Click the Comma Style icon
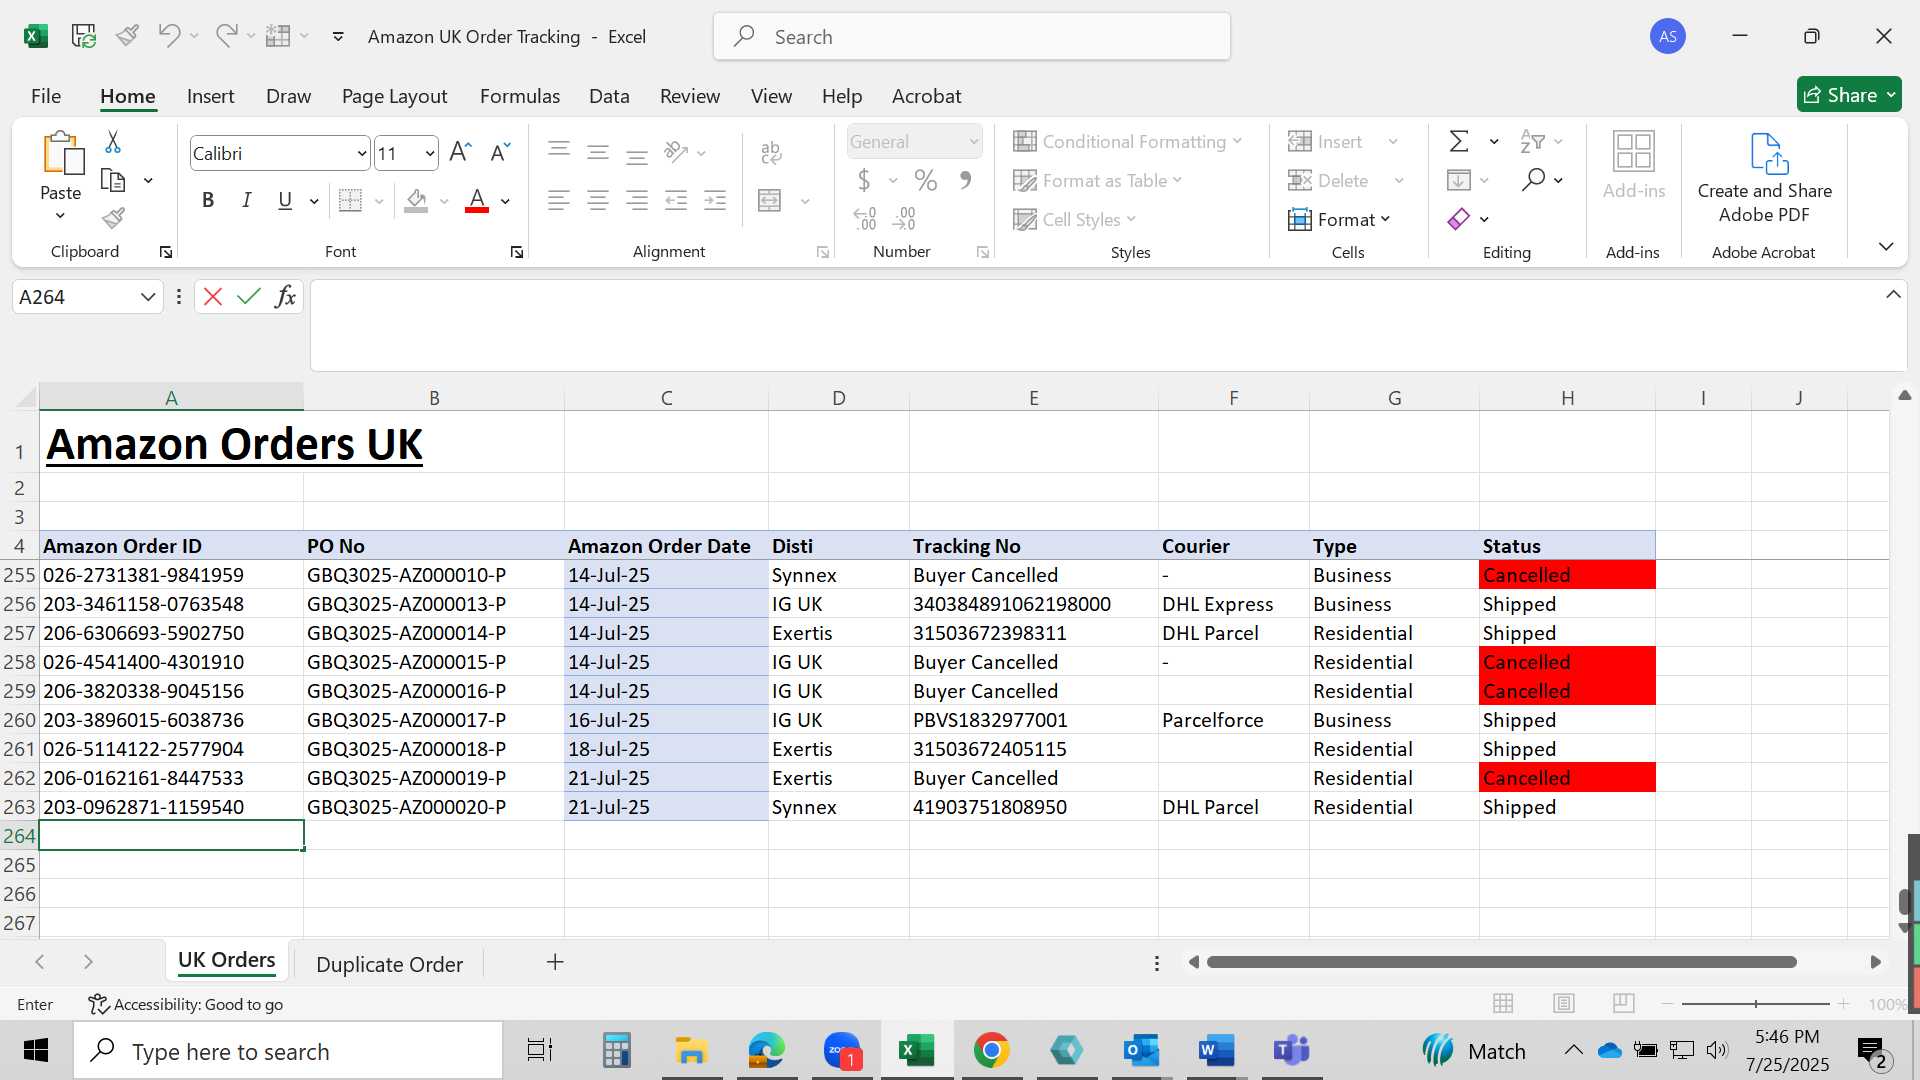The image size is (1920, 1080). click(x=965, y=180)
